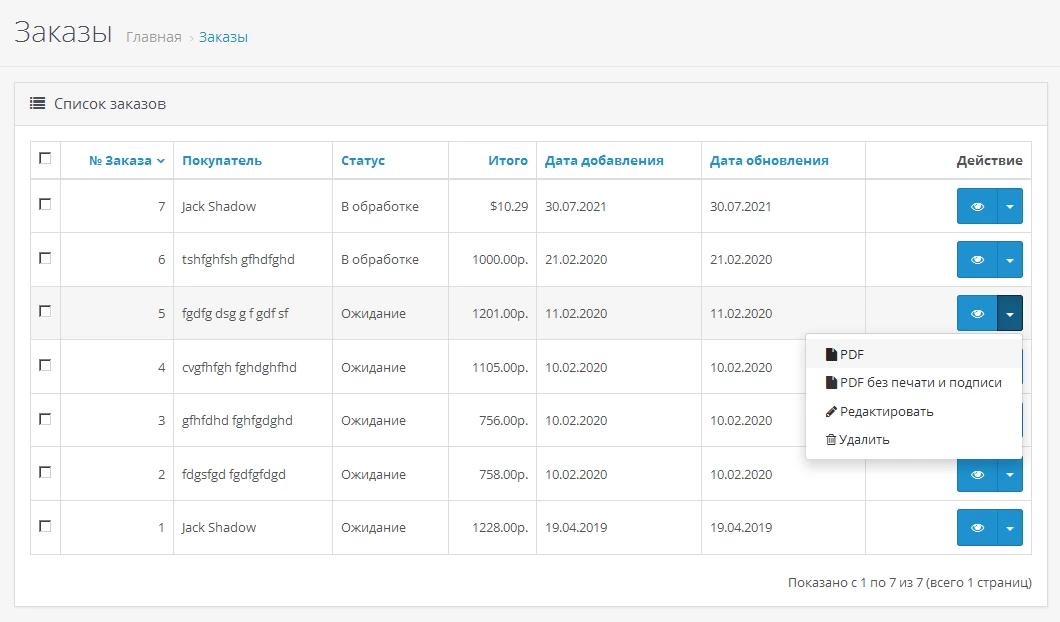Sort by Дата добавления column header
Screen dimensions: 1060x622
coord(604,161)
